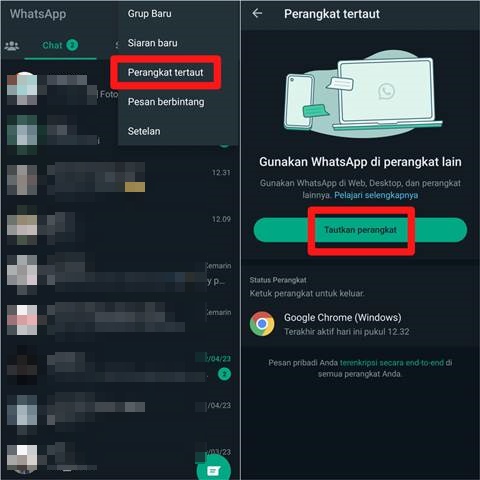The height and width of the screenshot is (480, 480).
Task: Tap the terenkripsi secara end-to-end link
Action: pos(392,362)
